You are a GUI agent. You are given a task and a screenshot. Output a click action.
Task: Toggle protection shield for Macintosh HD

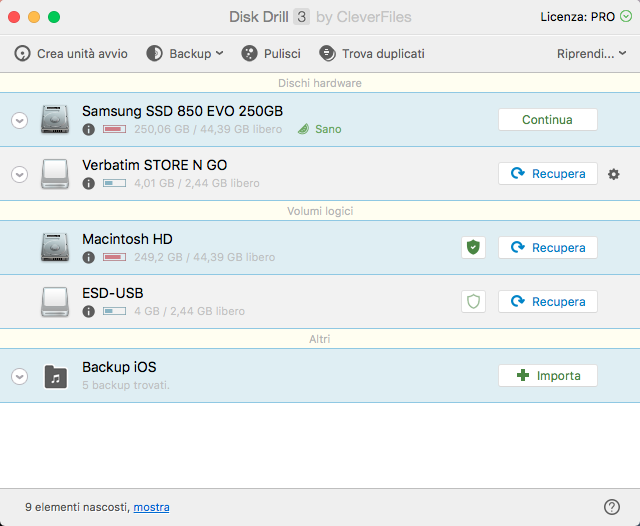[473, 247]
